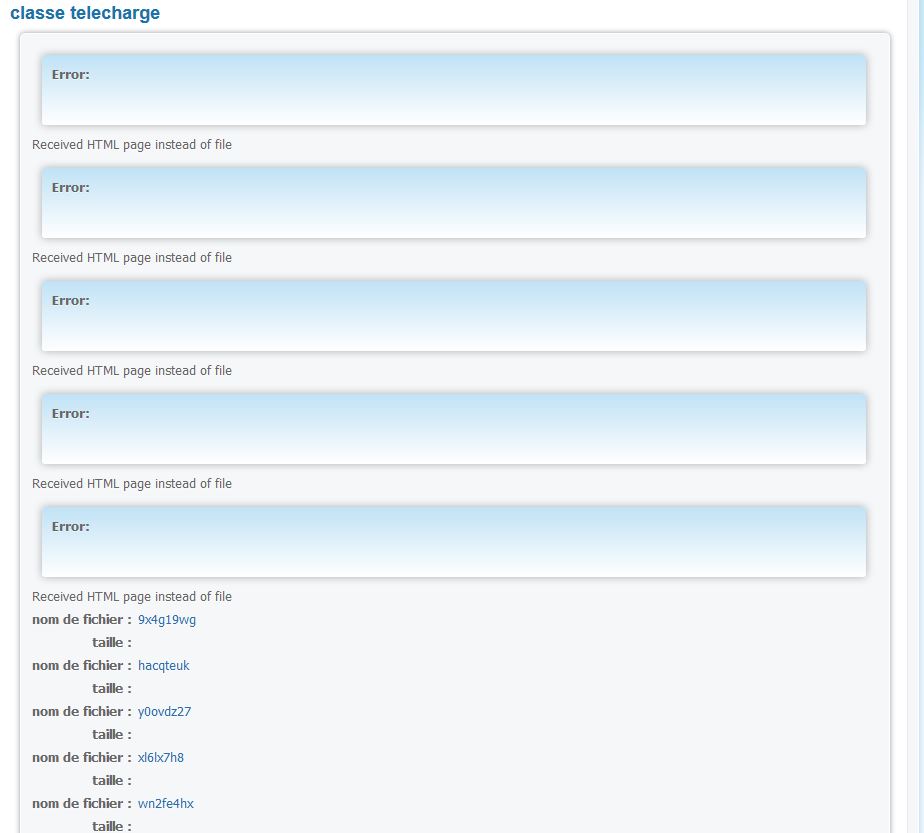Viewport: 924px width, 833px height.
Task: Click the y0ovdz27 file name link
Action: point(164,712)
